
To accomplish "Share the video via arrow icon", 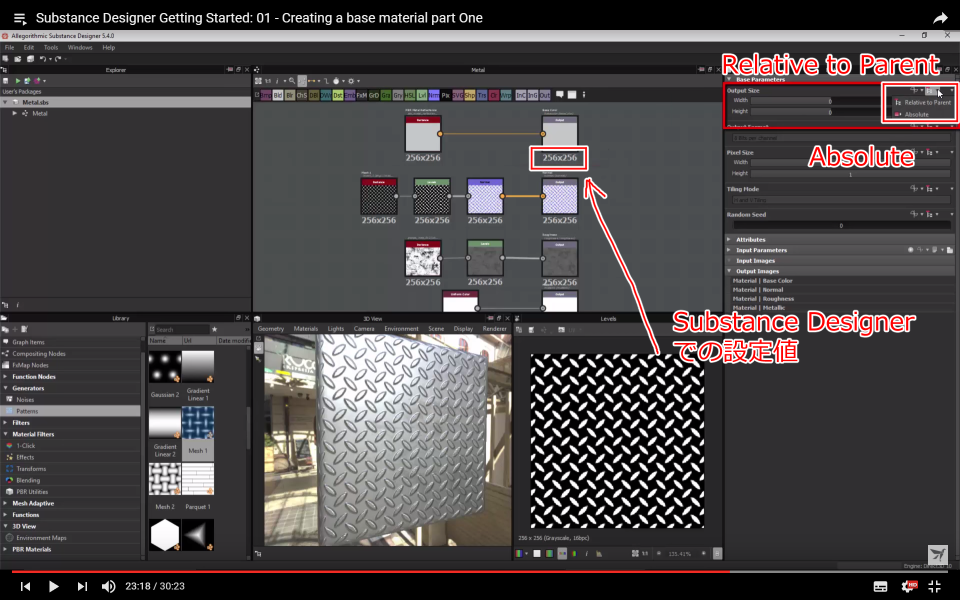I will click(x=940, y=18).
